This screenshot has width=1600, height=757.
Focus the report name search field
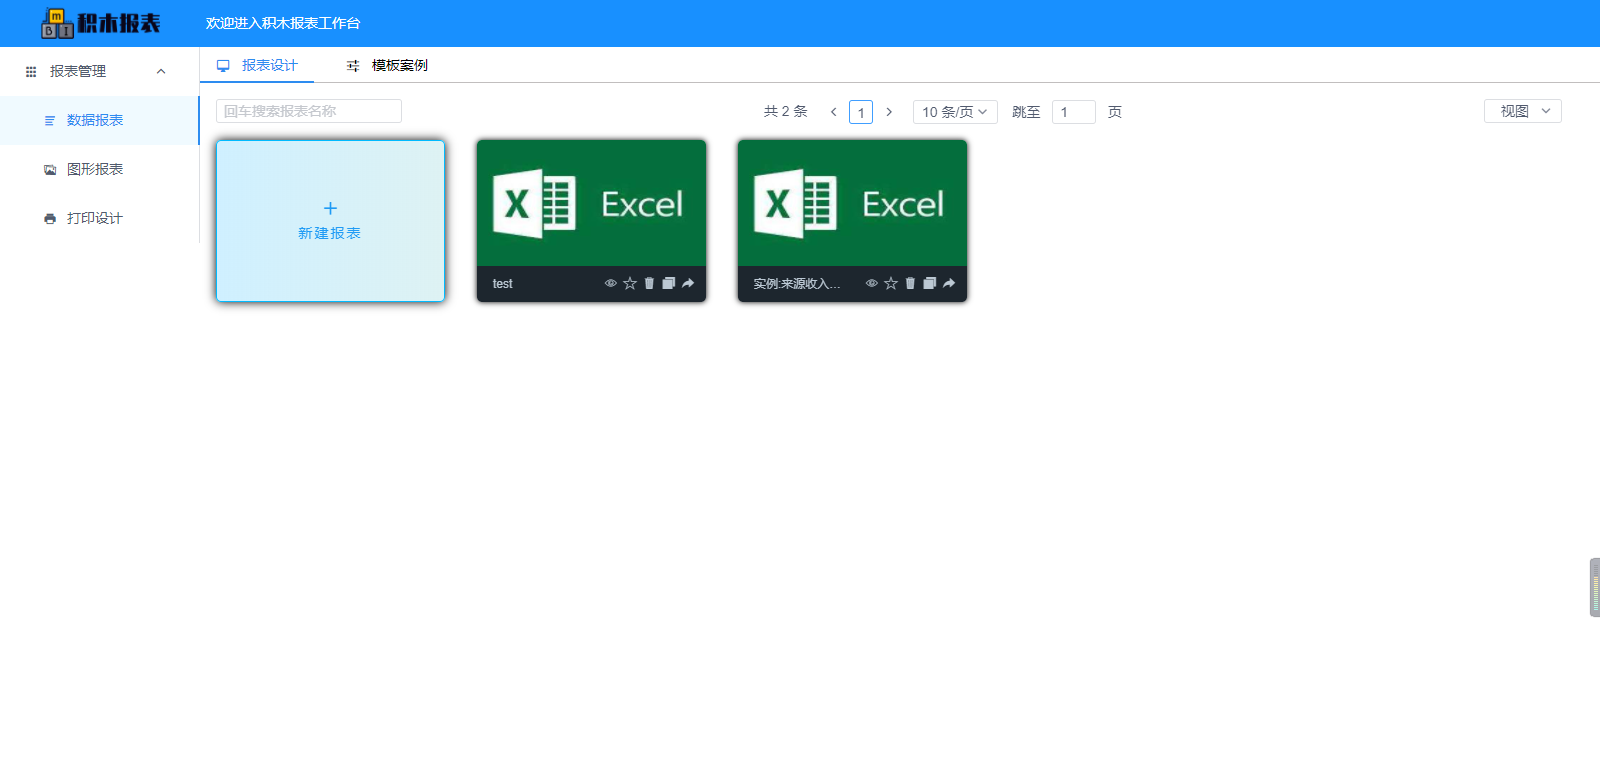pos(309,111)
